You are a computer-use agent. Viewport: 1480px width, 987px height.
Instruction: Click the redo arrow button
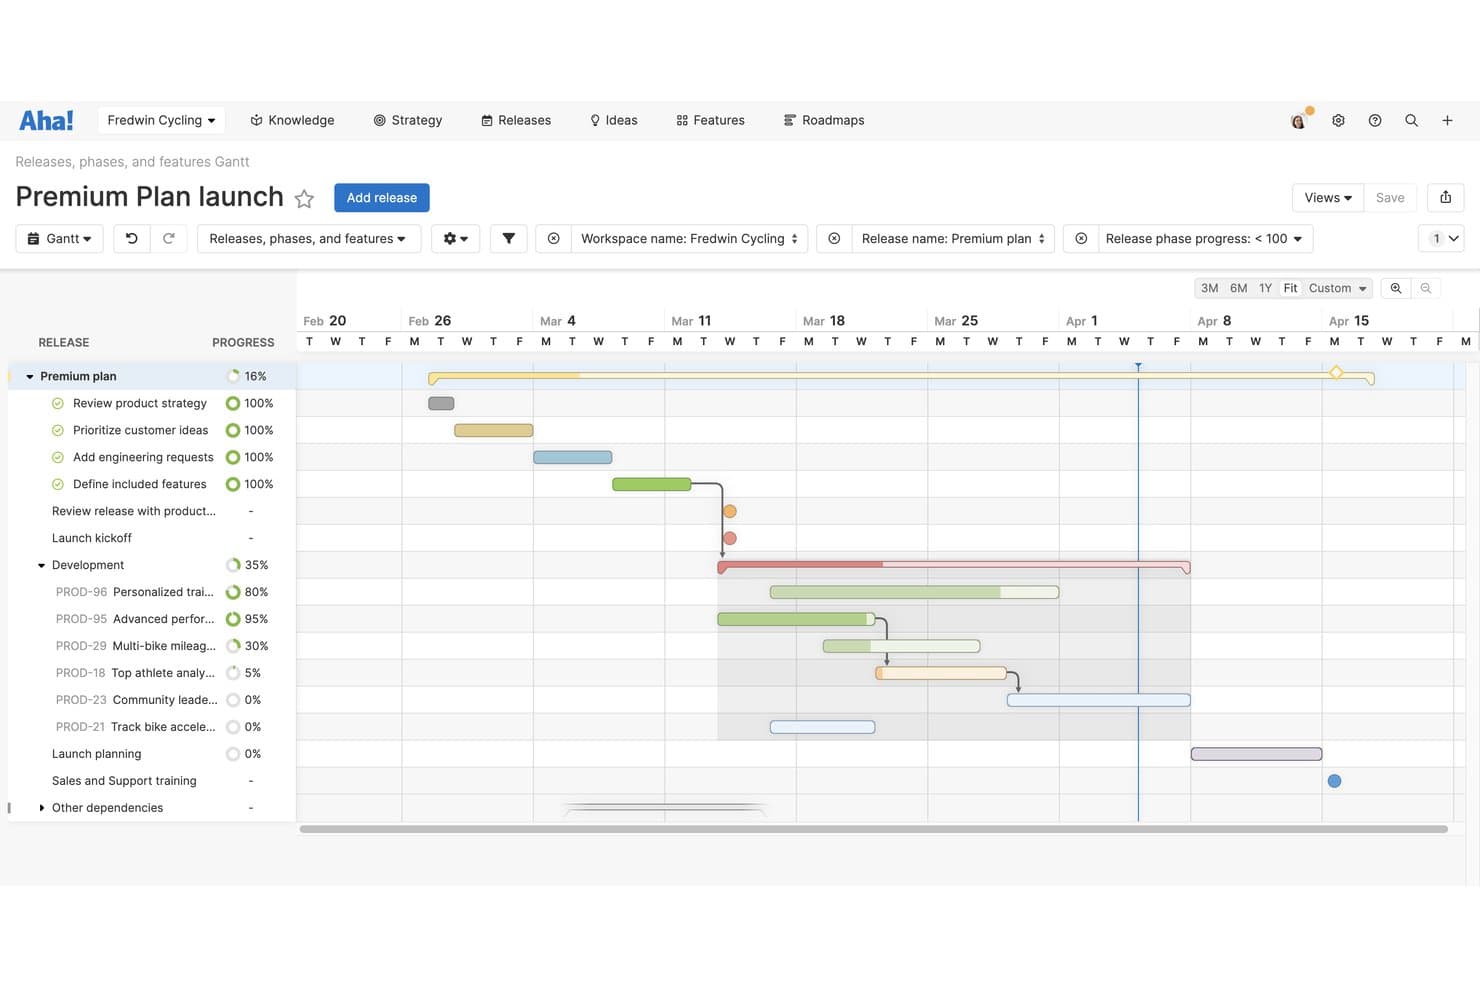pos(169,238)
